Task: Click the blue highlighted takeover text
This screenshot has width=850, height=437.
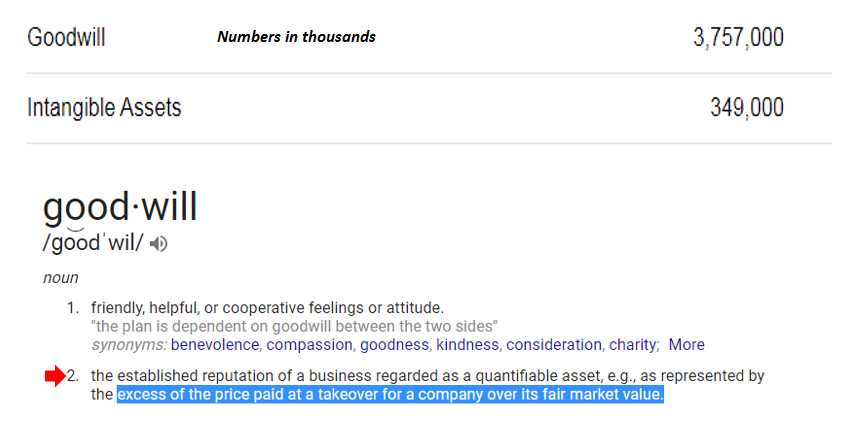Action: [x=390, y=395]
